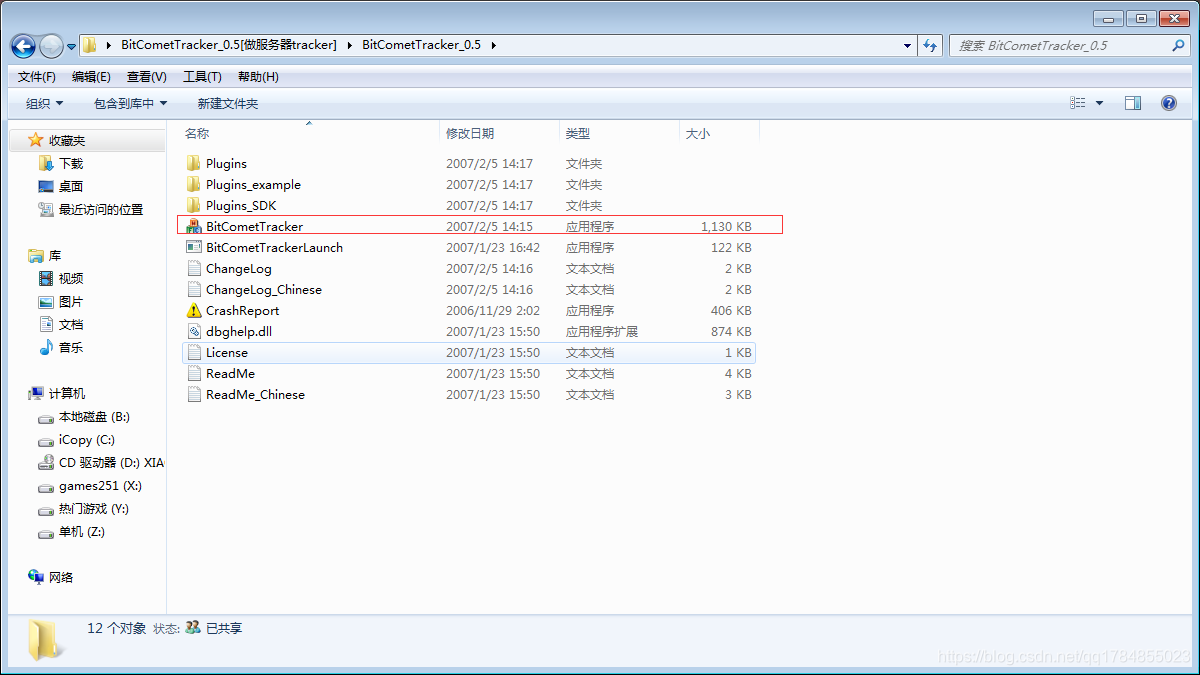Expand the address bar history dropdown
Viewport: 1200px width, 675px height.
907,45
